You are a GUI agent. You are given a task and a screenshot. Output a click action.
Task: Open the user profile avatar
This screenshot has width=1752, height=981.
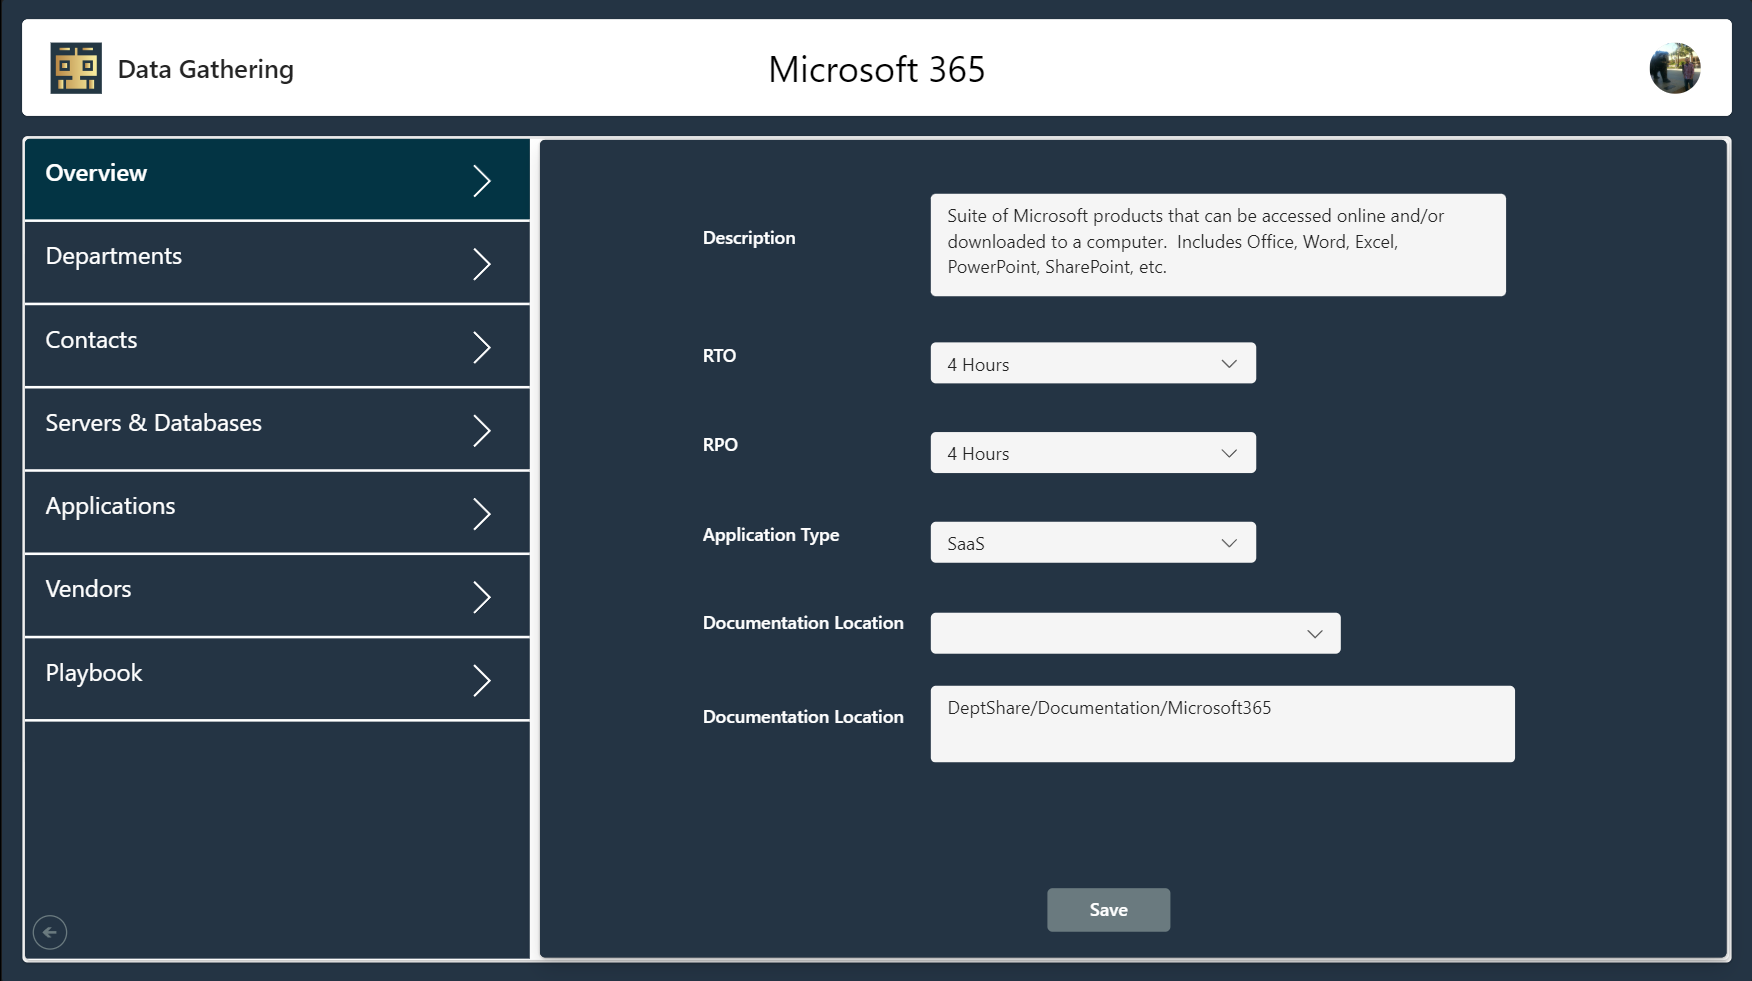pyautogui.click(x=1675, y=68)
